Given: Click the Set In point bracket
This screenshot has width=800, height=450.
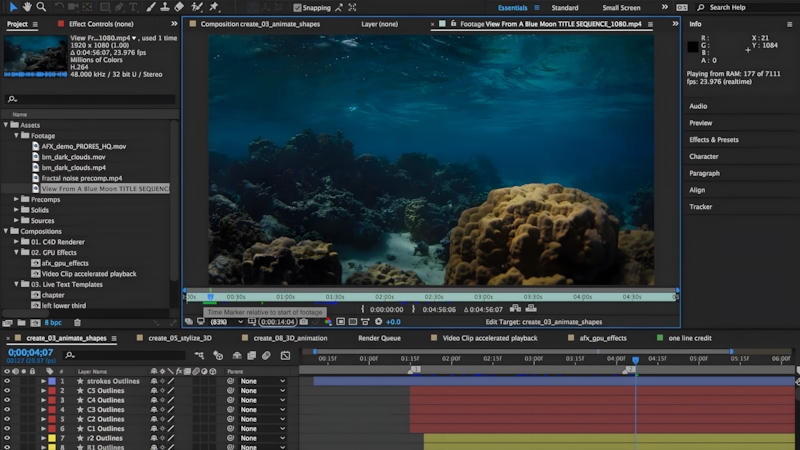Looking at the screenshot, I should coord(363,309).
